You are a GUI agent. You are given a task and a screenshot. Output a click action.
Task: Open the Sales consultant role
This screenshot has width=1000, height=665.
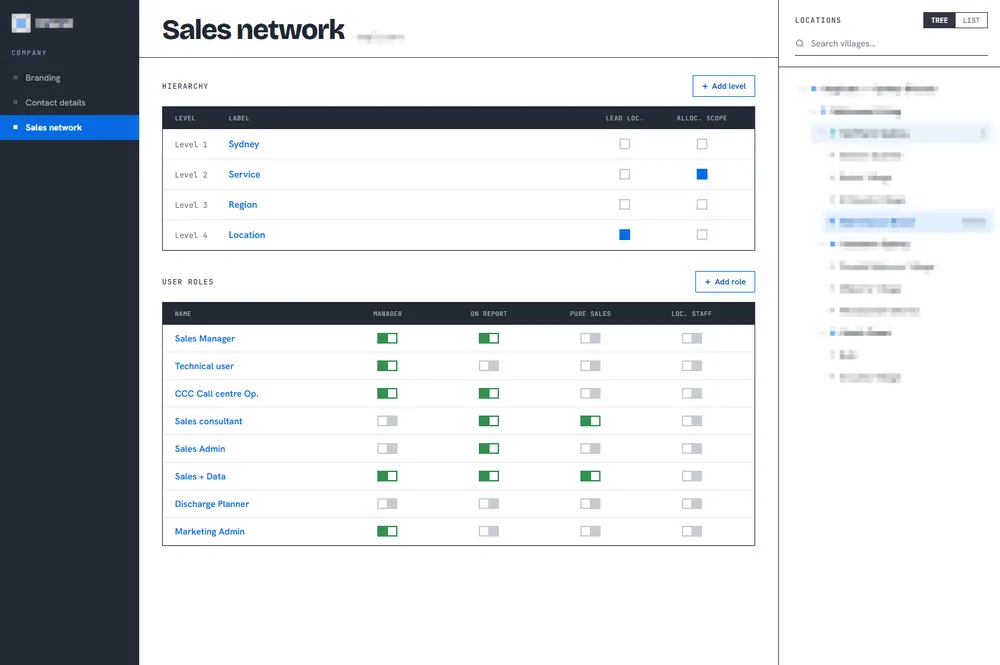click(209, 421)
